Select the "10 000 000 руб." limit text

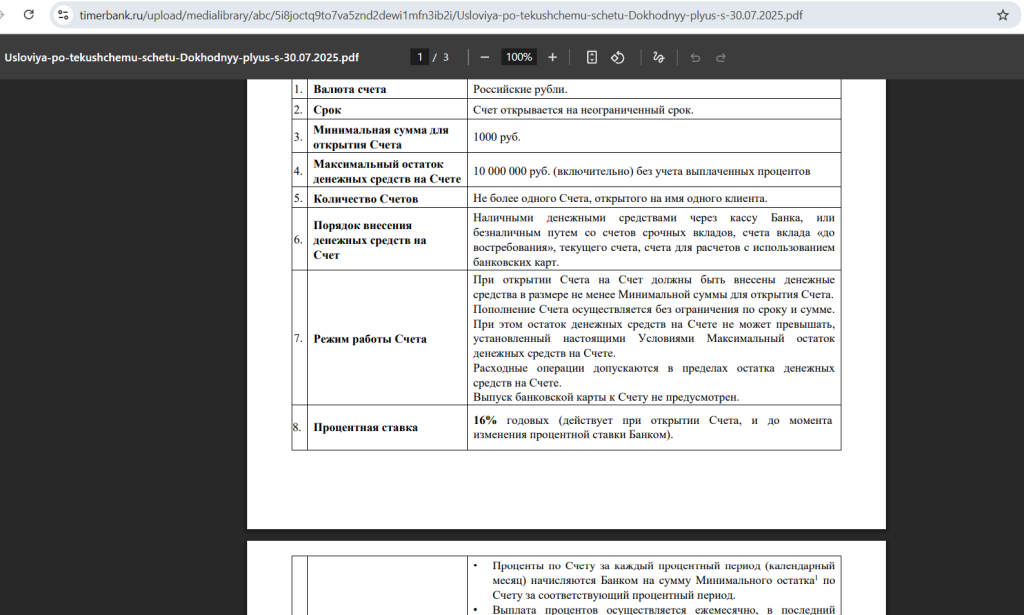click(x=511, y=171)
